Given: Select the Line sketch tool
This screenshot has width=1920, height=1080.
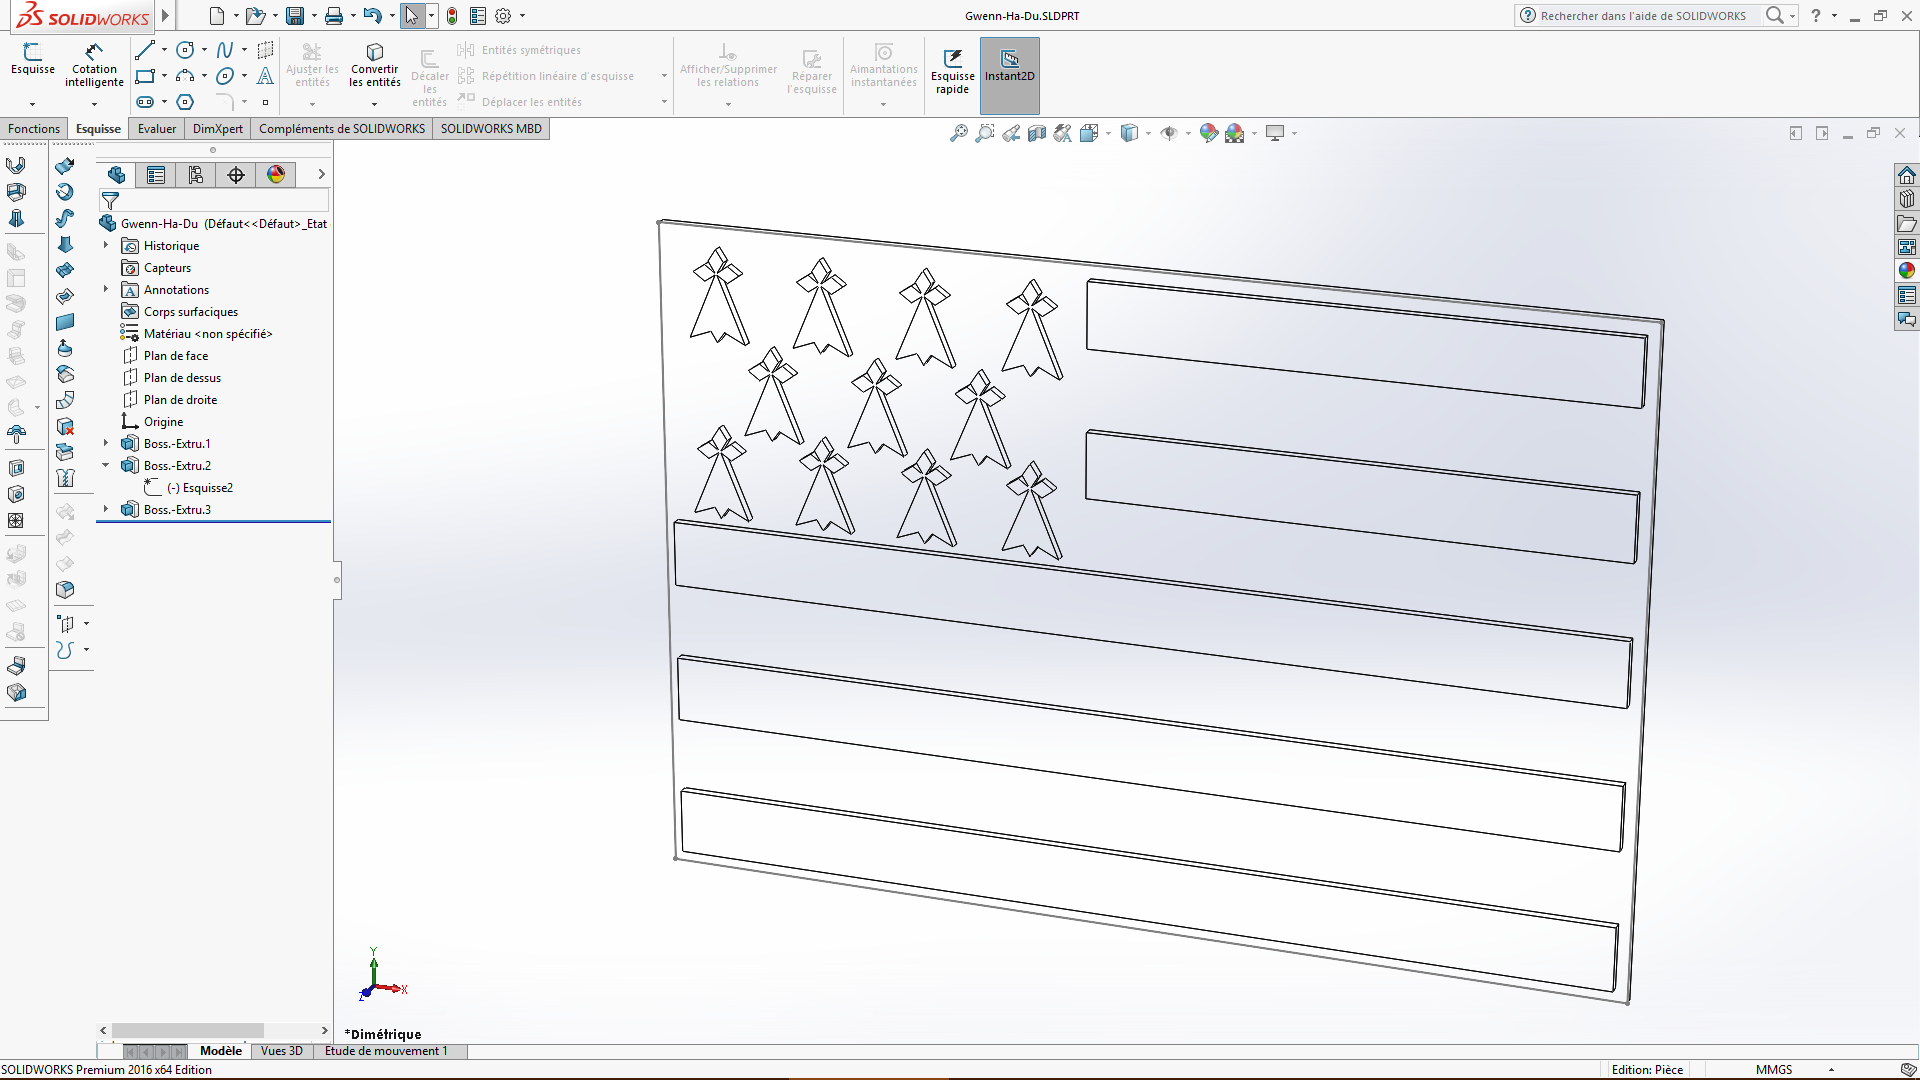Looking at the screenshot, I should (145, 50).
